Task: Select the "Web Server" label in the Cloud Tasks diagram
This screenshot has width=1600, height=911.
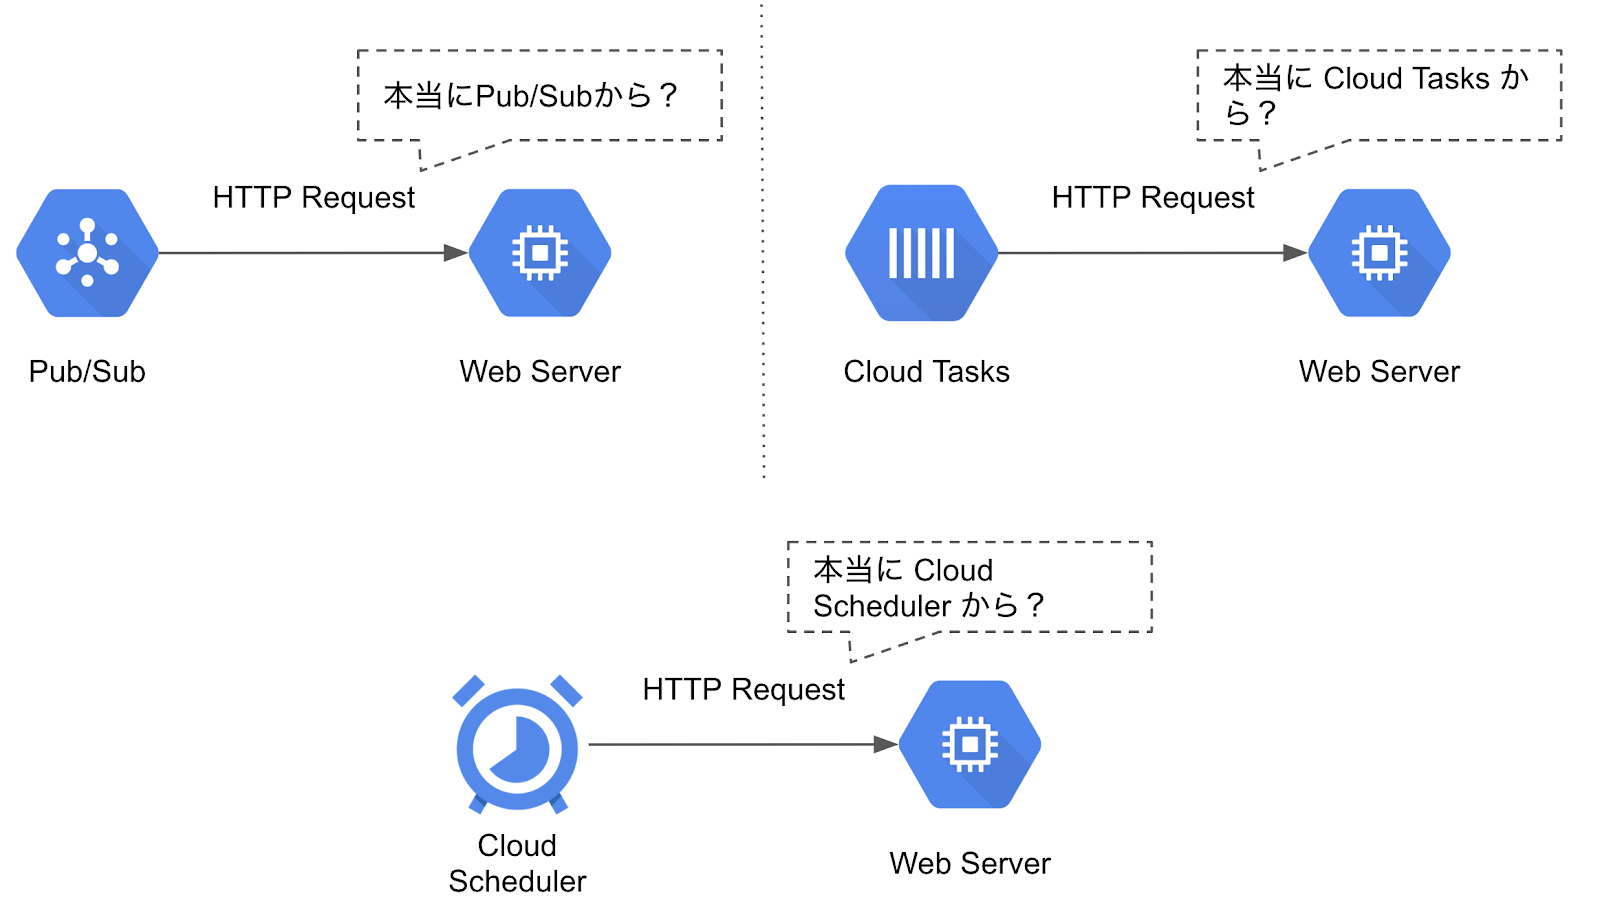Action: pos(1379,372)
